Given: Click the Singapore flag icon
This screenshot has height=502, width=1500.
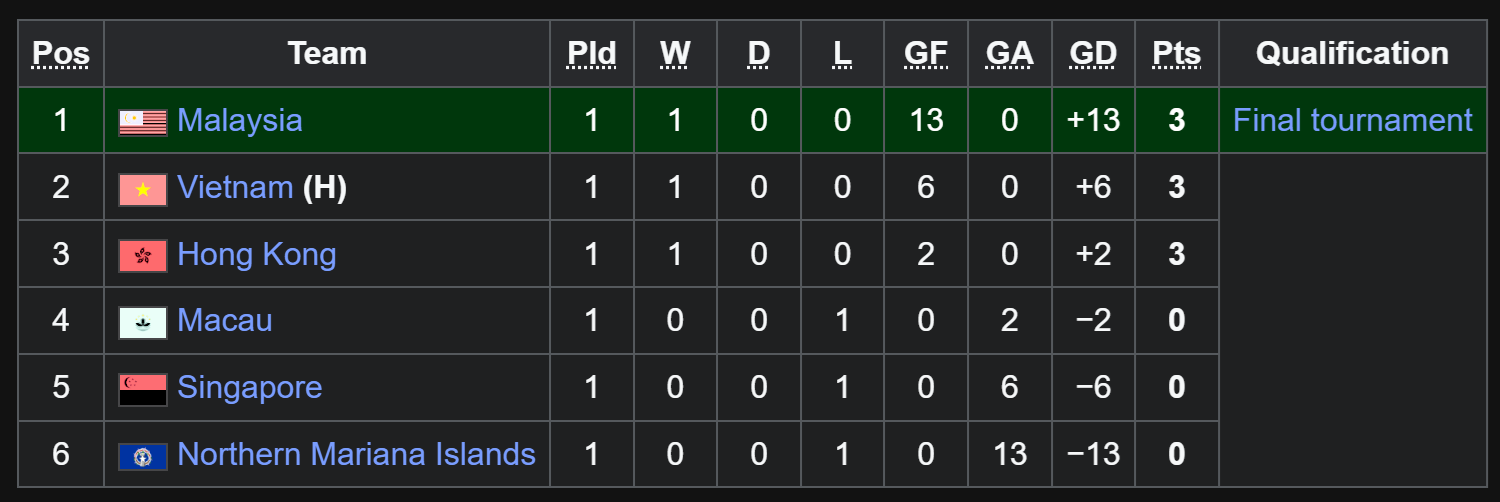Looking at the screenshot, I should coord(143,390).
